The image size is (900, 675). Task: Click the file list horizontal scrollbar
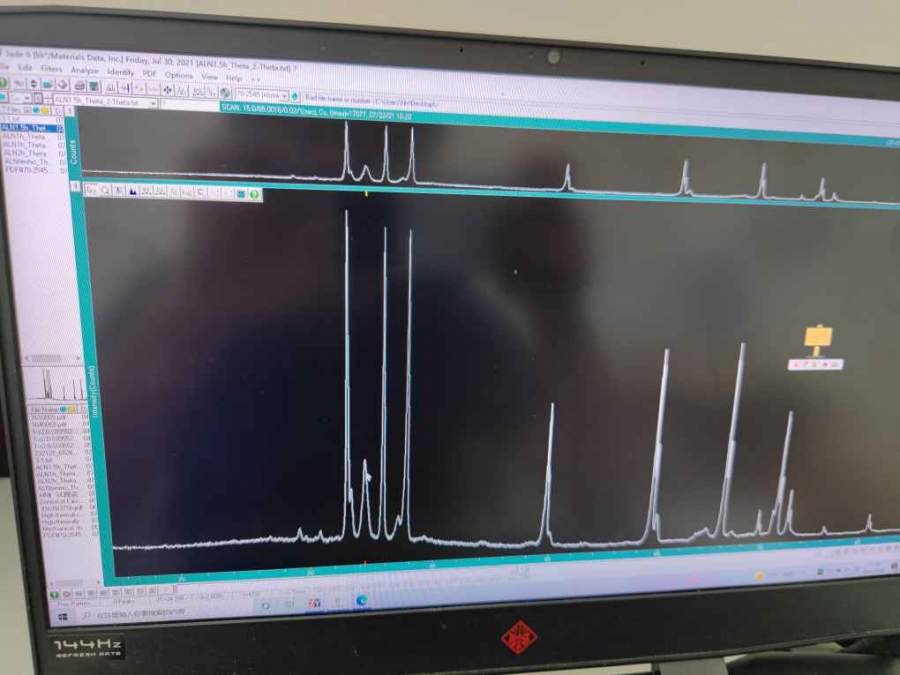(51, 358)
